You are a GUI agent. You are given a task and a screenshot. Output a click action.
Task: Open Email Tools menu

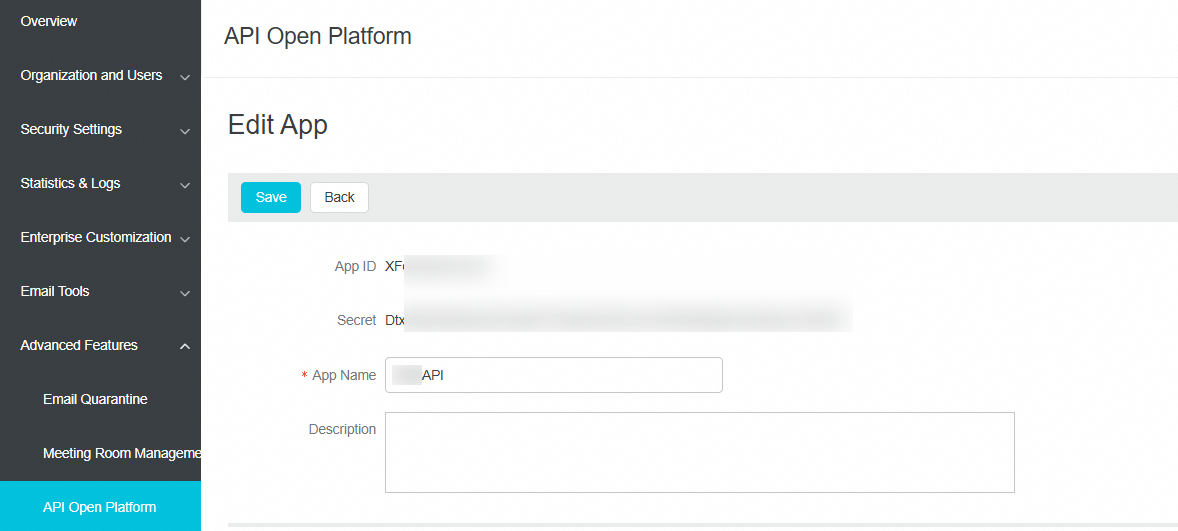click(55, 291)
